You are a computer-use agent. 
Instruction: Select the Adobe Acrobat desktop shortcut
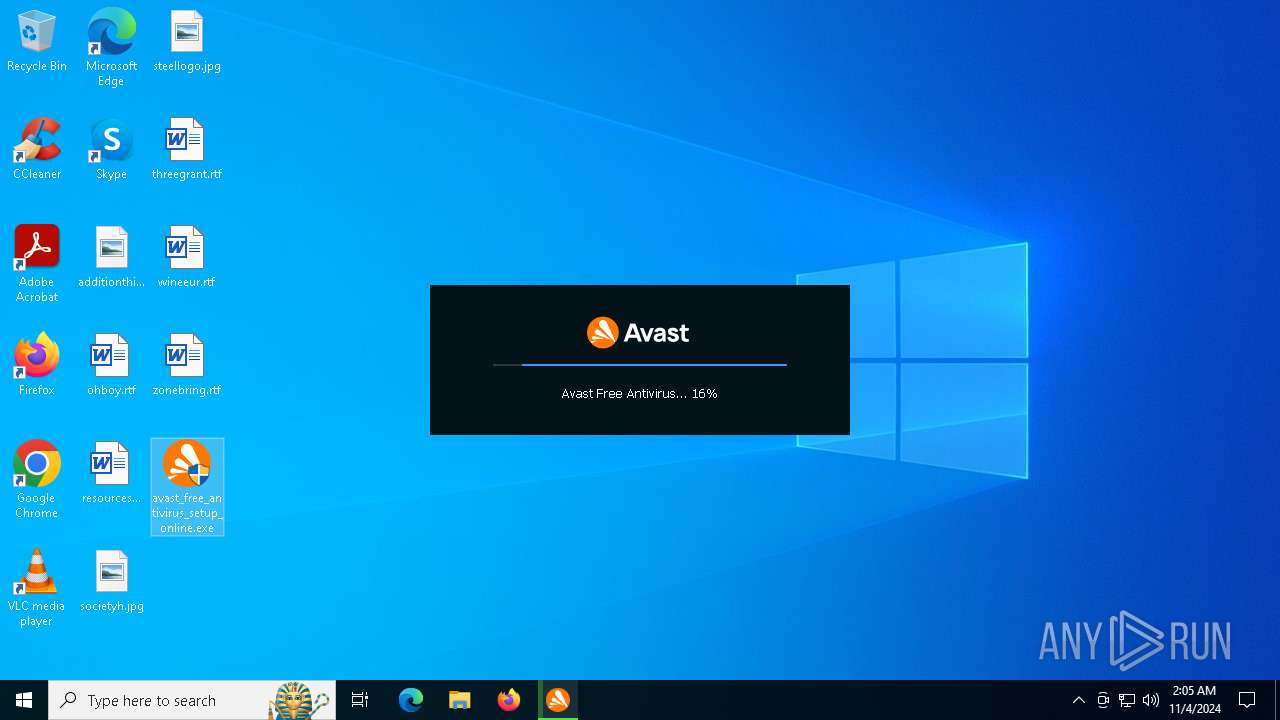(37, 264)
